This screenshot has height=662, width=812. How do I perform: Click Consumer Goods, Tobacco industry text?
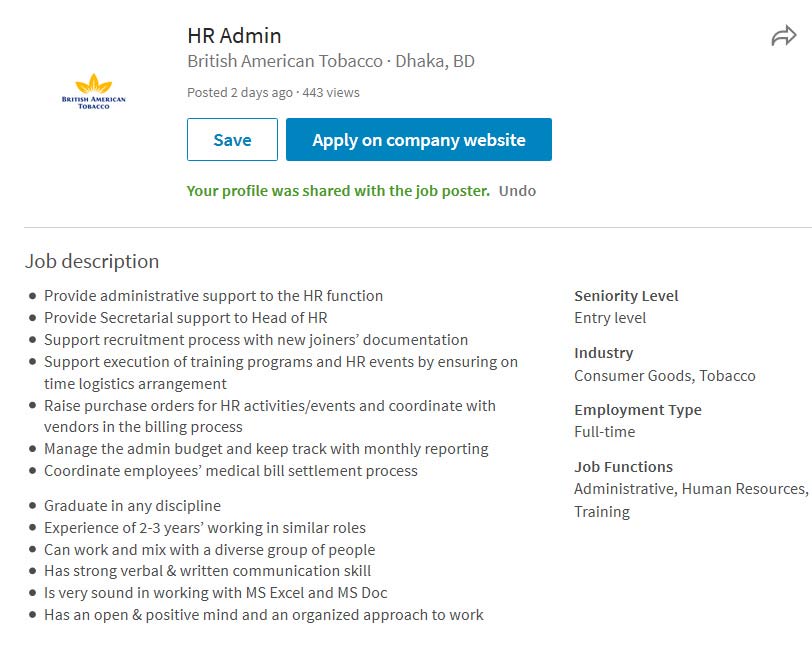point(665,376)
